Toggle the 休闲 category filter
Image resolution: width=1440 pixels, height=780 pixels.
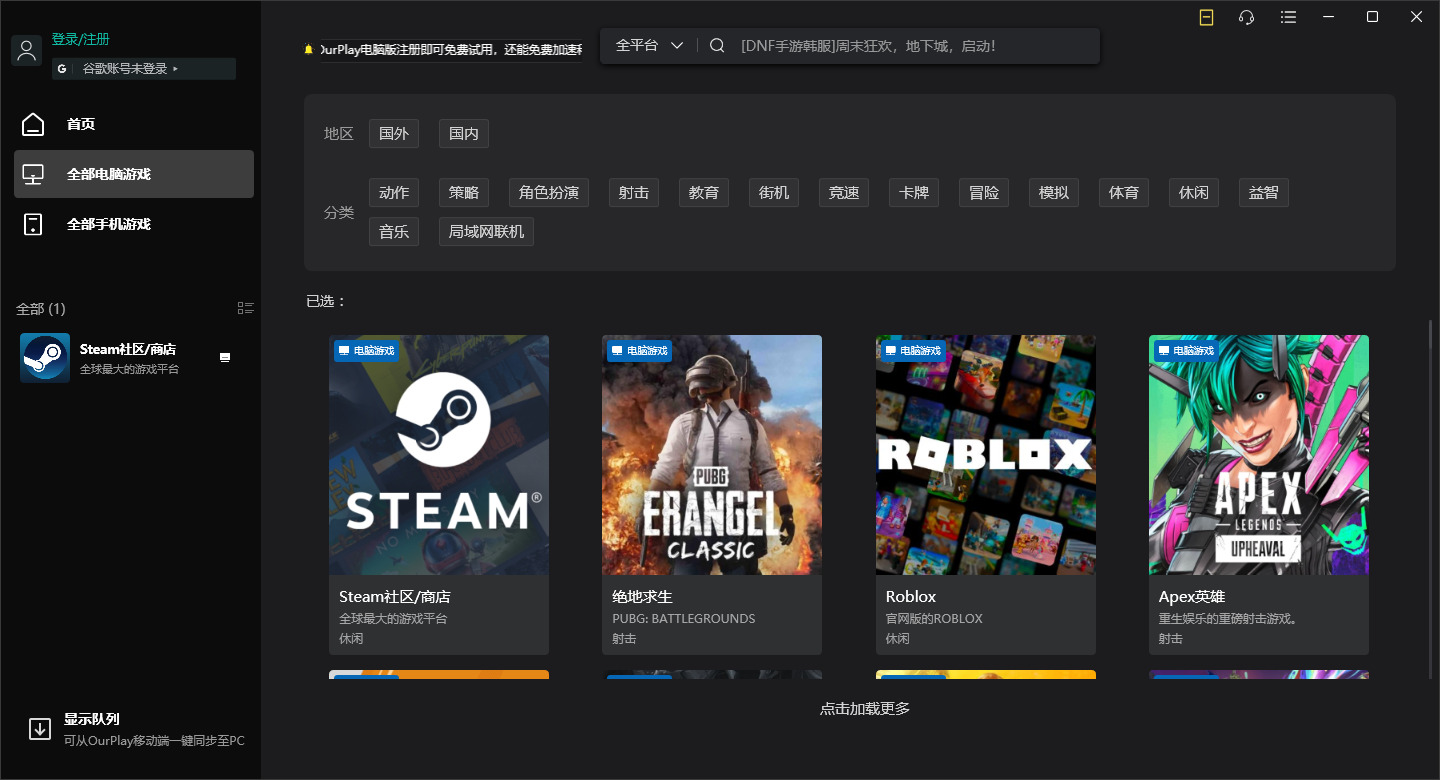(1193, 192)
